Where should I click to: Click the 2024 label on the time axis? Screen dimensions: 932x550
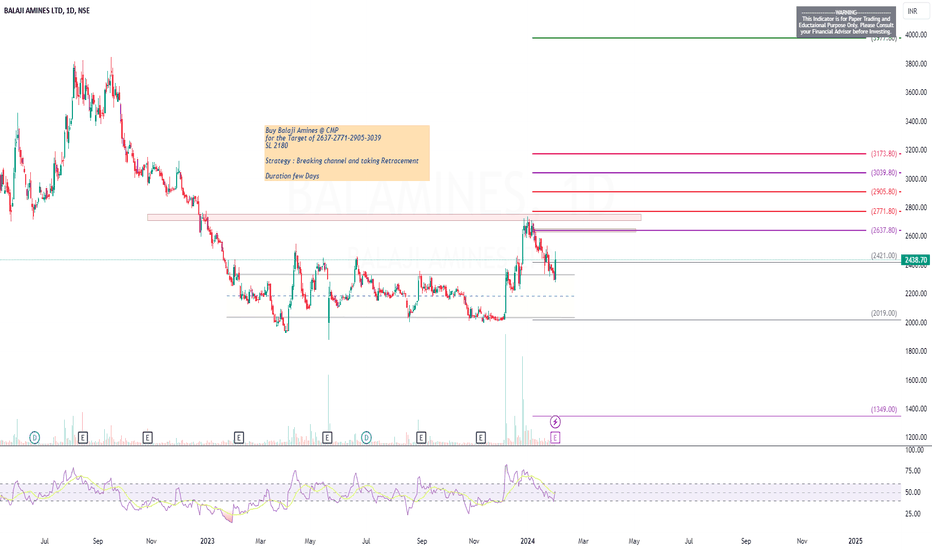tap(527, 541)
